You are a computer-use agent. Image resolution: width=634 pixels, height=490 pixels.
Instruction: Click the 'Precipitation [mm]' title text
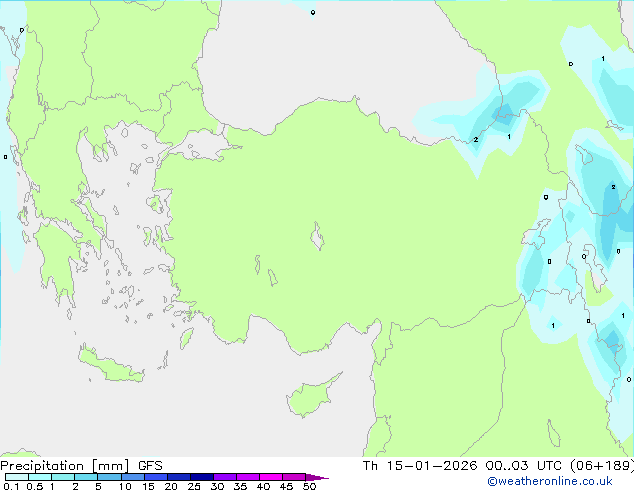(x=65, y=466)
